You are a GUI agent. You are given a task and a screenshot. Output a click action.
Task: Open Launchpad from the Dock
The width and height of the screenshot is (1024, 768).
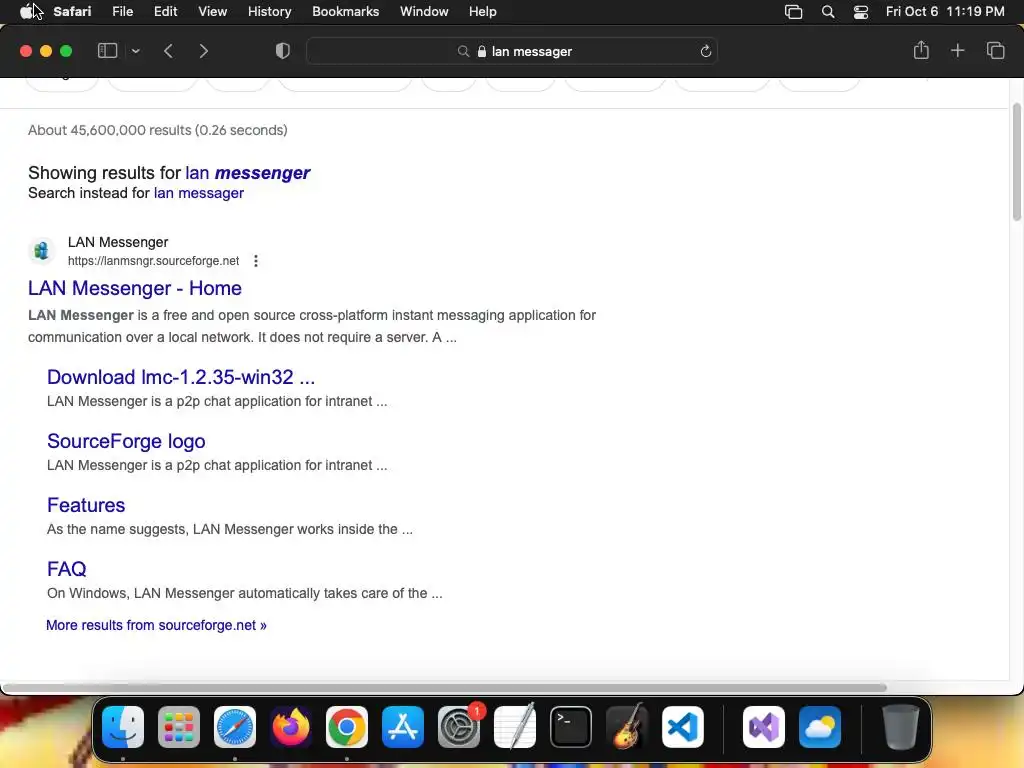point(179,727)
